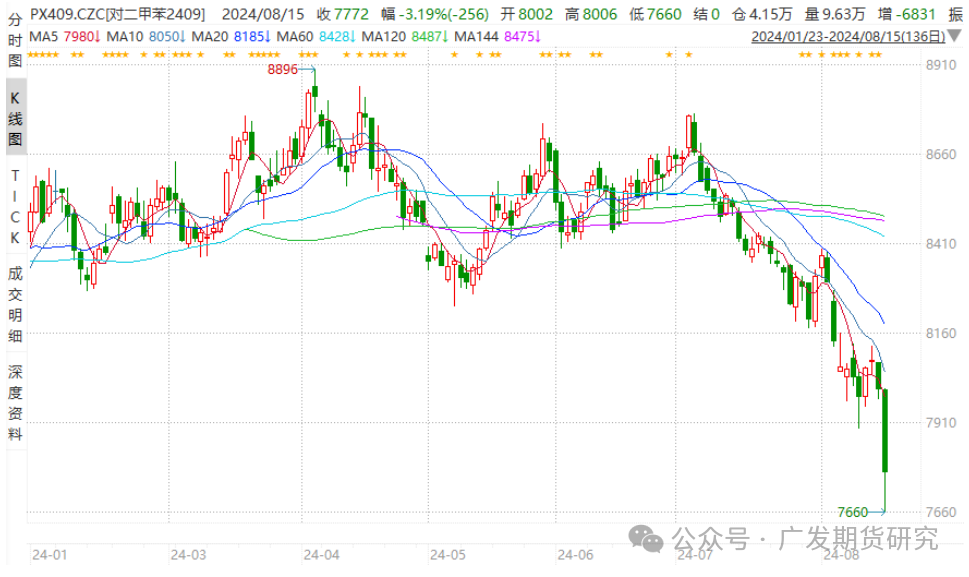Select the K线图 tab
The image size is (969, 577).
(15, 119)
